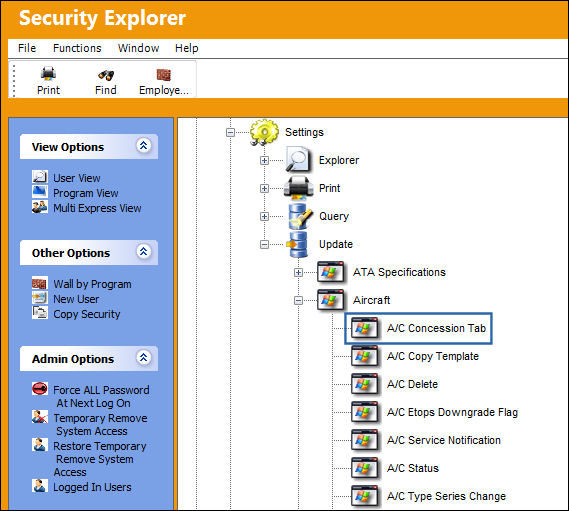Click the Force ALL Password key icon
Image resolution: width=569 pixels, height=511 pixels.
click(40, 389)
